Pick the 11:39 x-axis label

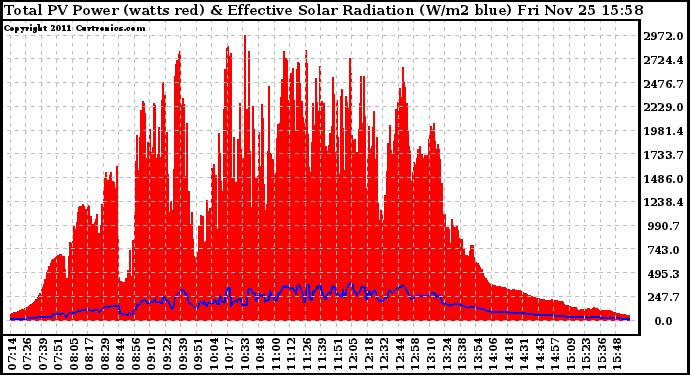(x=323, y=353)
